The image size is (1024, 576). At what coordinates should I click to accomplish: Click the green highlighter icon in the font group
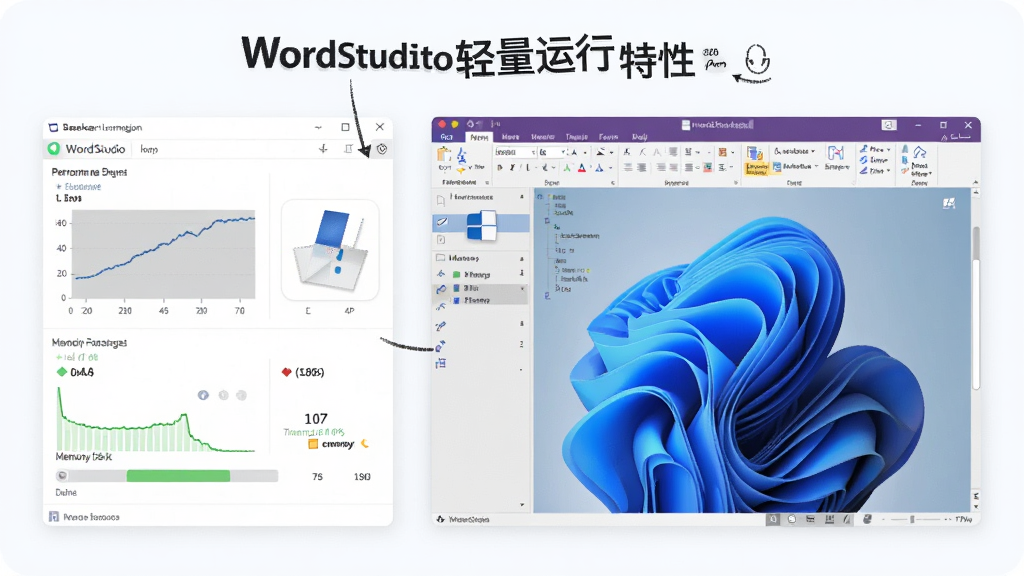(567, 168)
